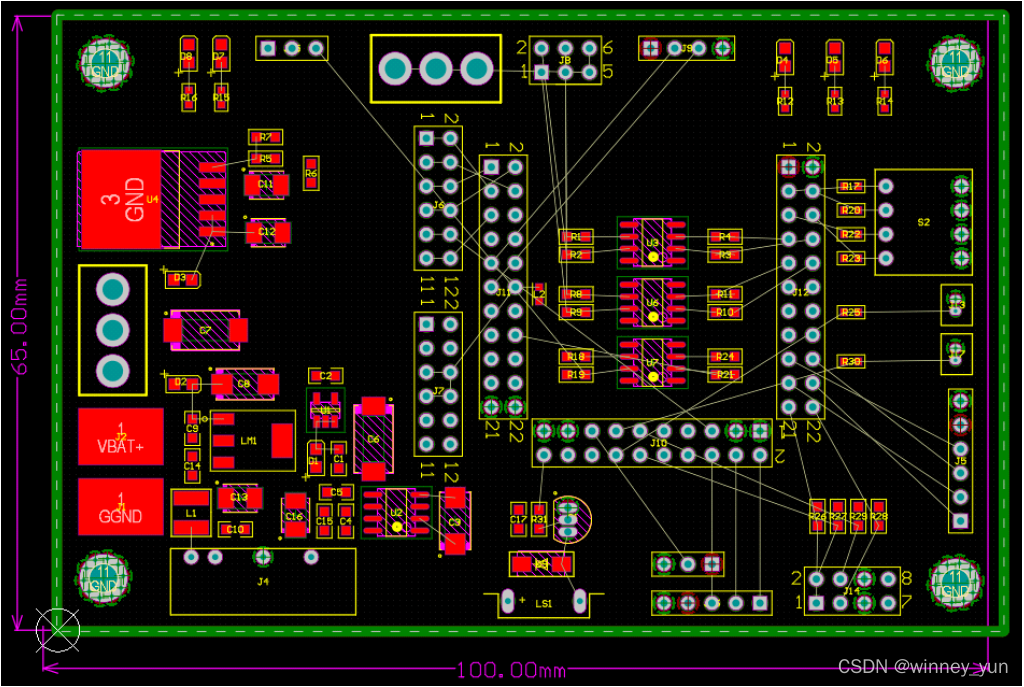Image resolution: width=1024 pixels, height=687 pixels.
Task: Select LED D7
Action: pyautogui.click(x=221, y=56)
